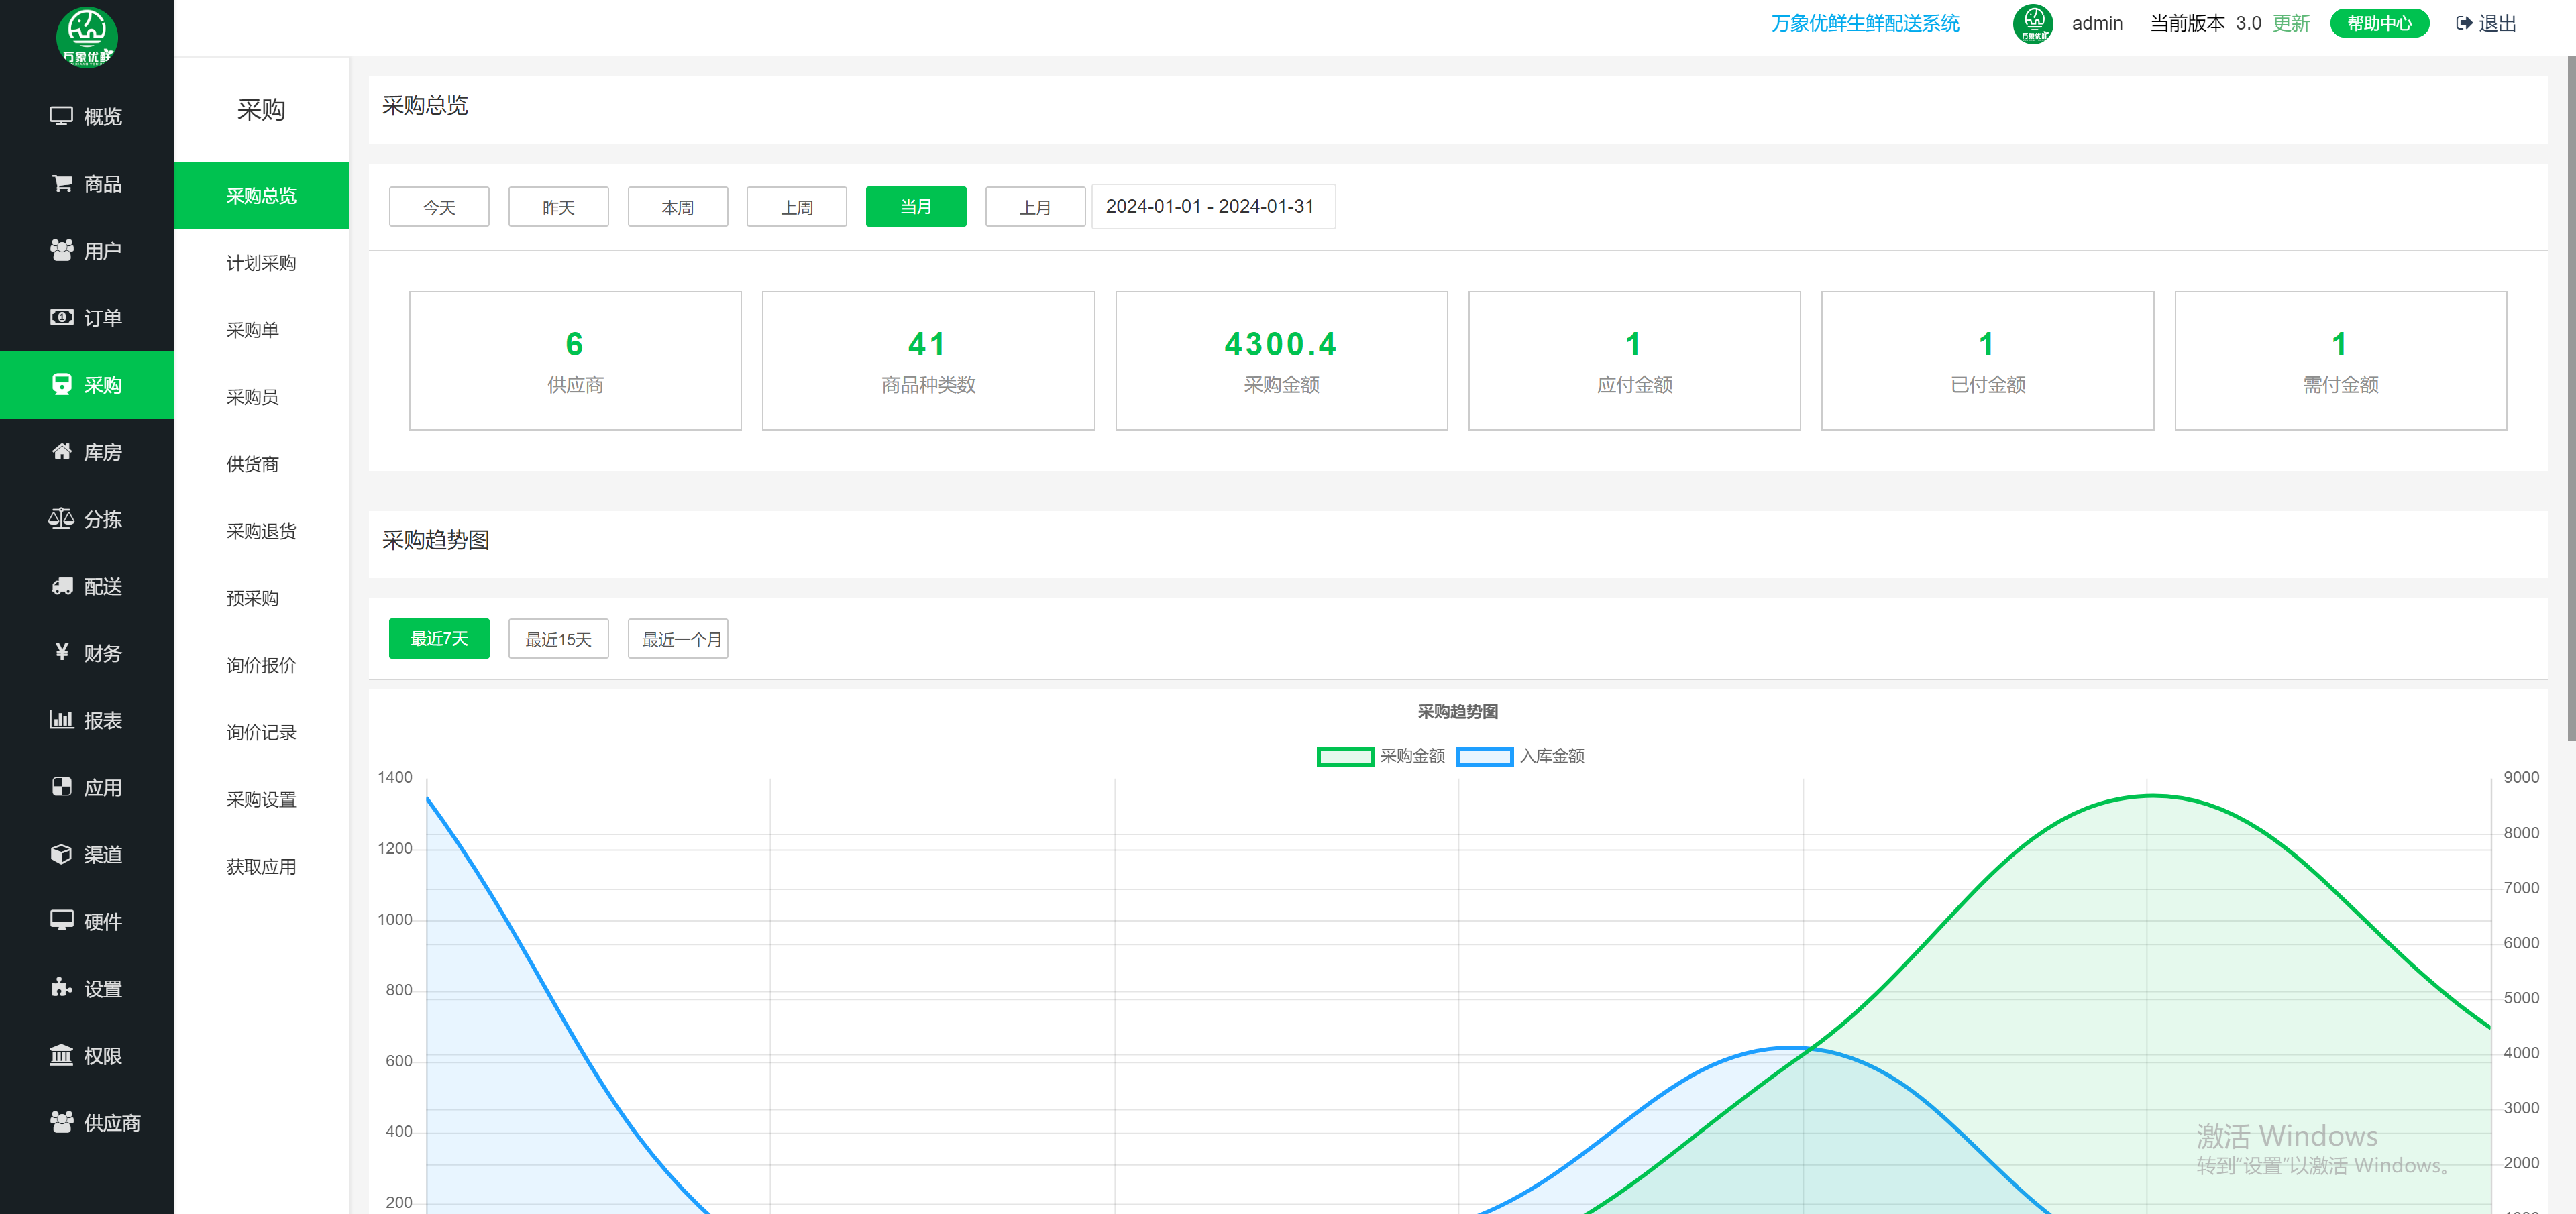The image size is (2576, 1214).
Task: Click the 概览 monitor icon in sidebar
Action: 61,116
